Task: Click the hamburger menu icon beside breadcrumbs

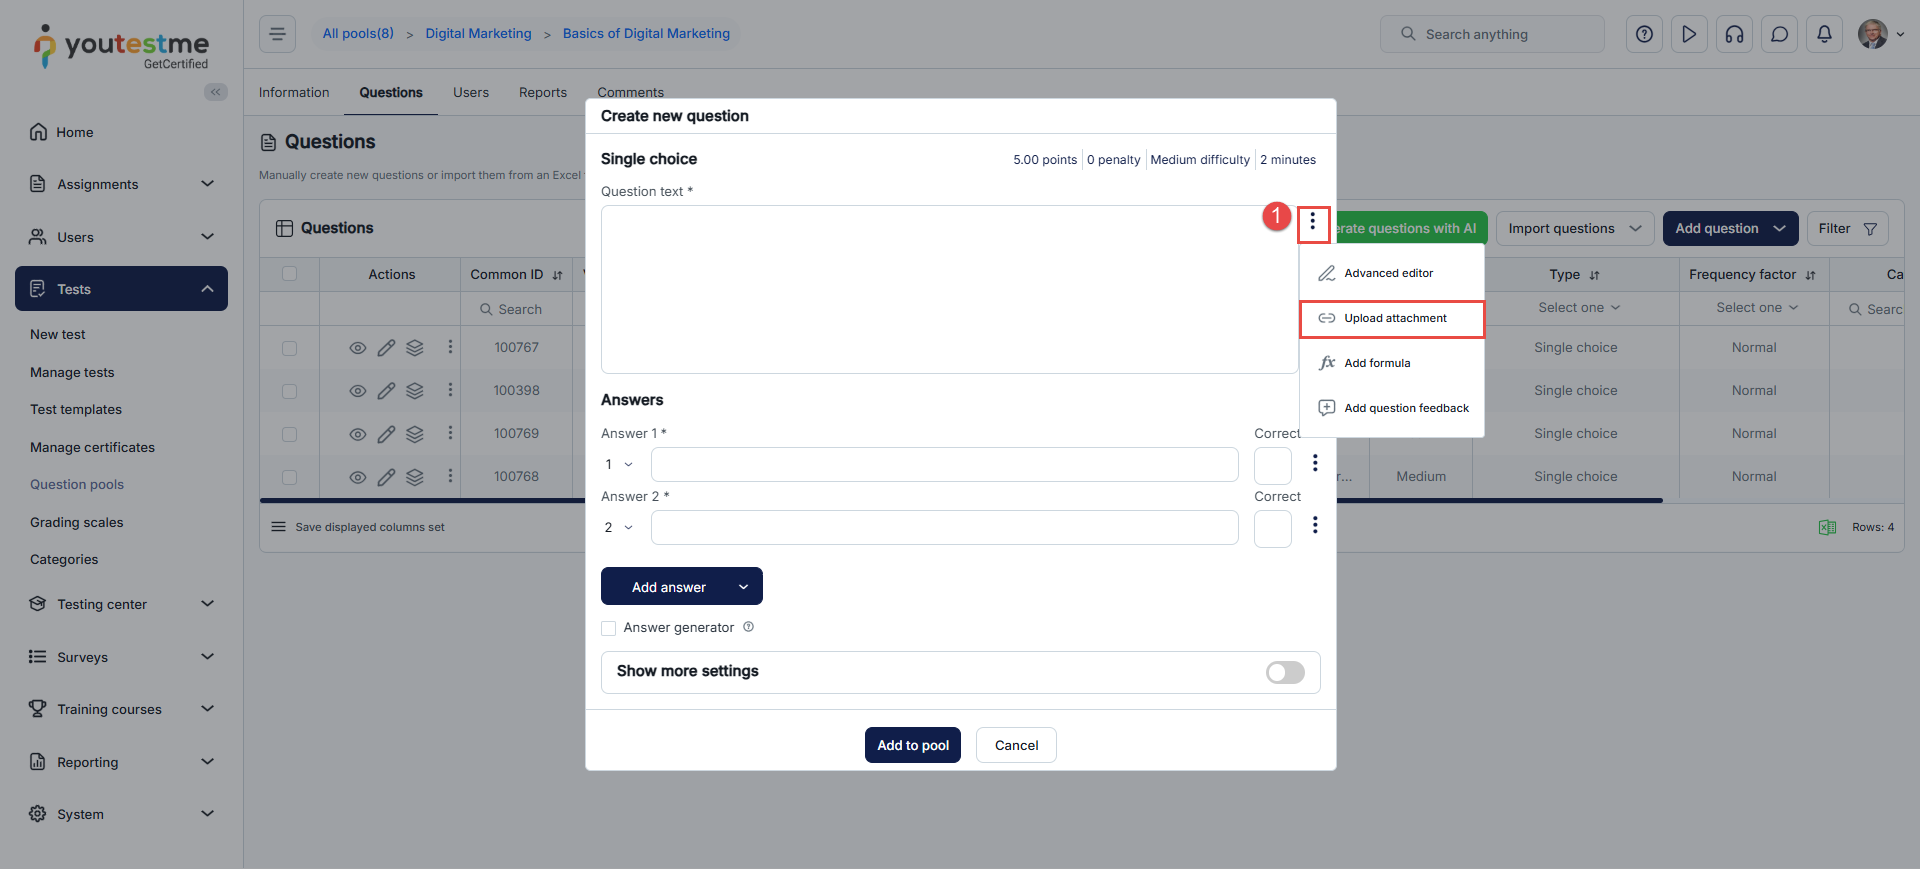Action: coord(277,34)
